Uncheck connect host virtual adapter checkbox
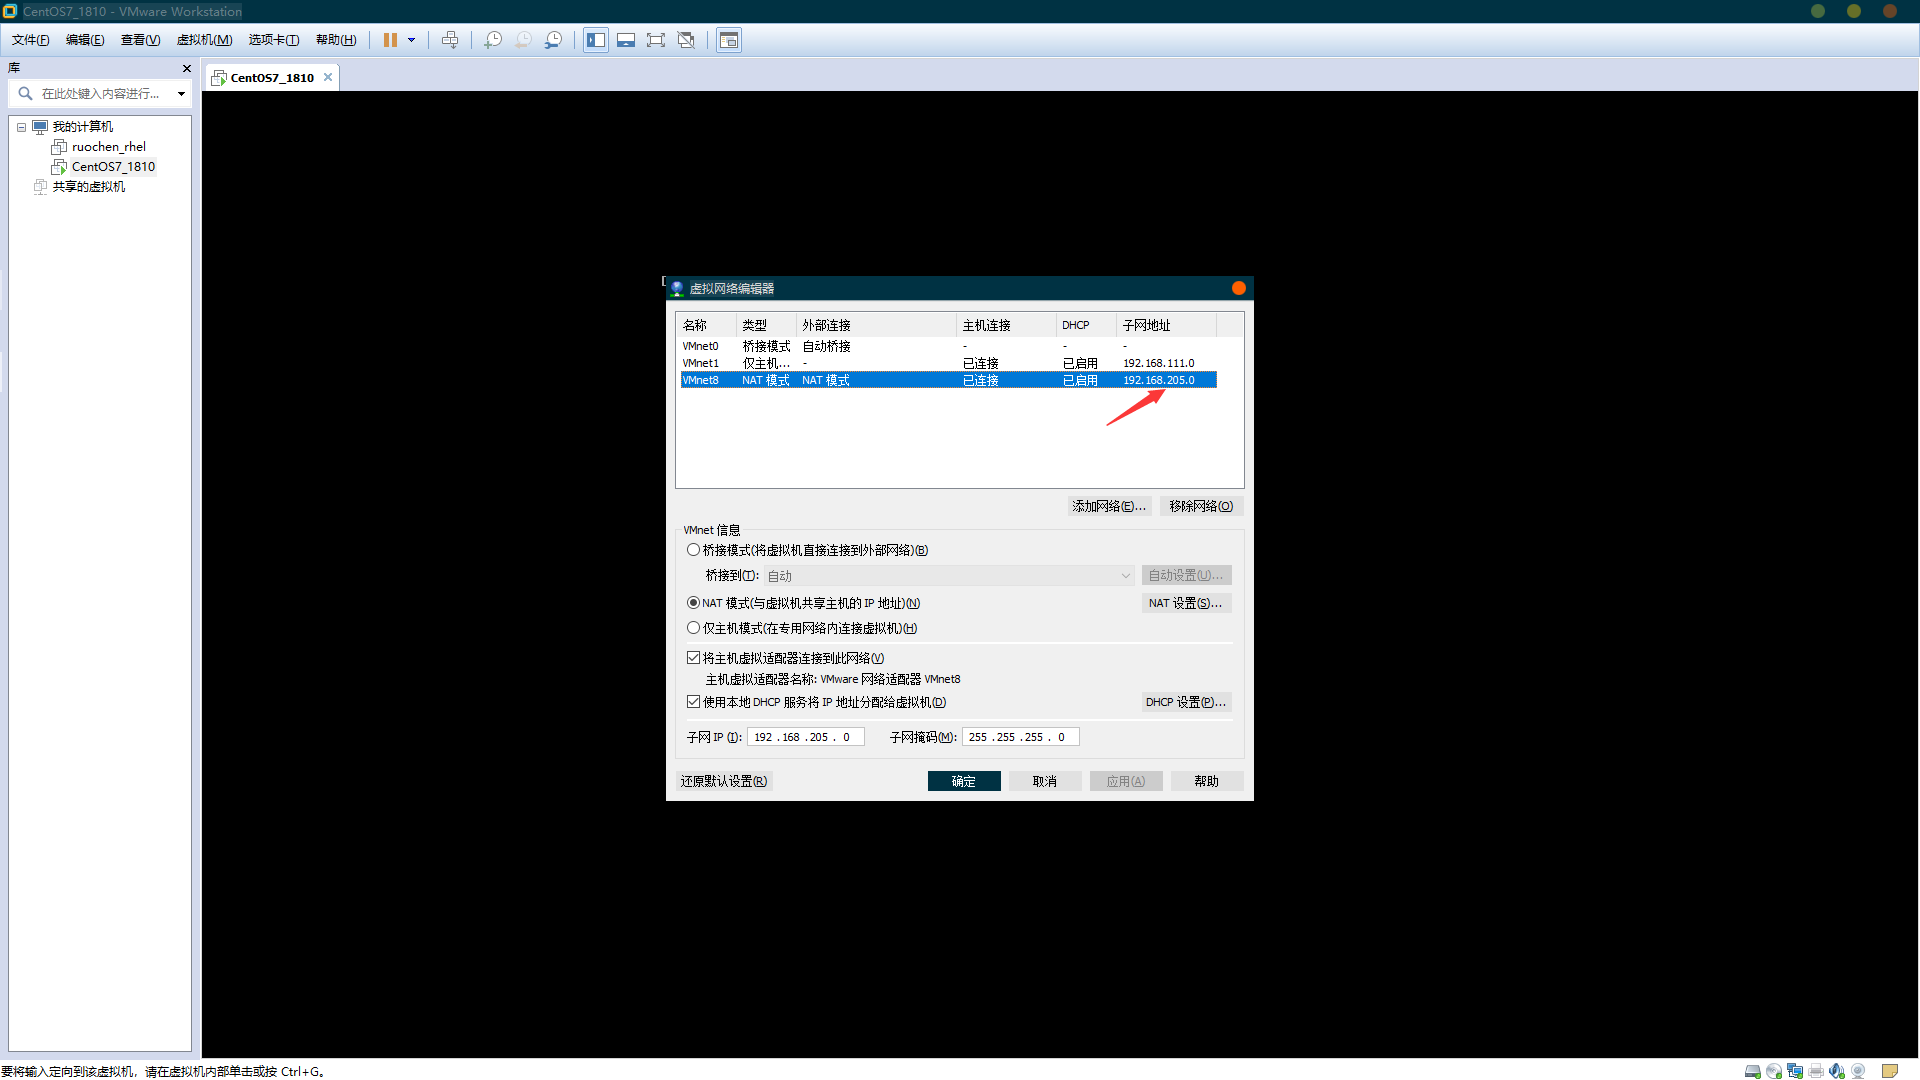1920x1080 pixels. [693, 658]
